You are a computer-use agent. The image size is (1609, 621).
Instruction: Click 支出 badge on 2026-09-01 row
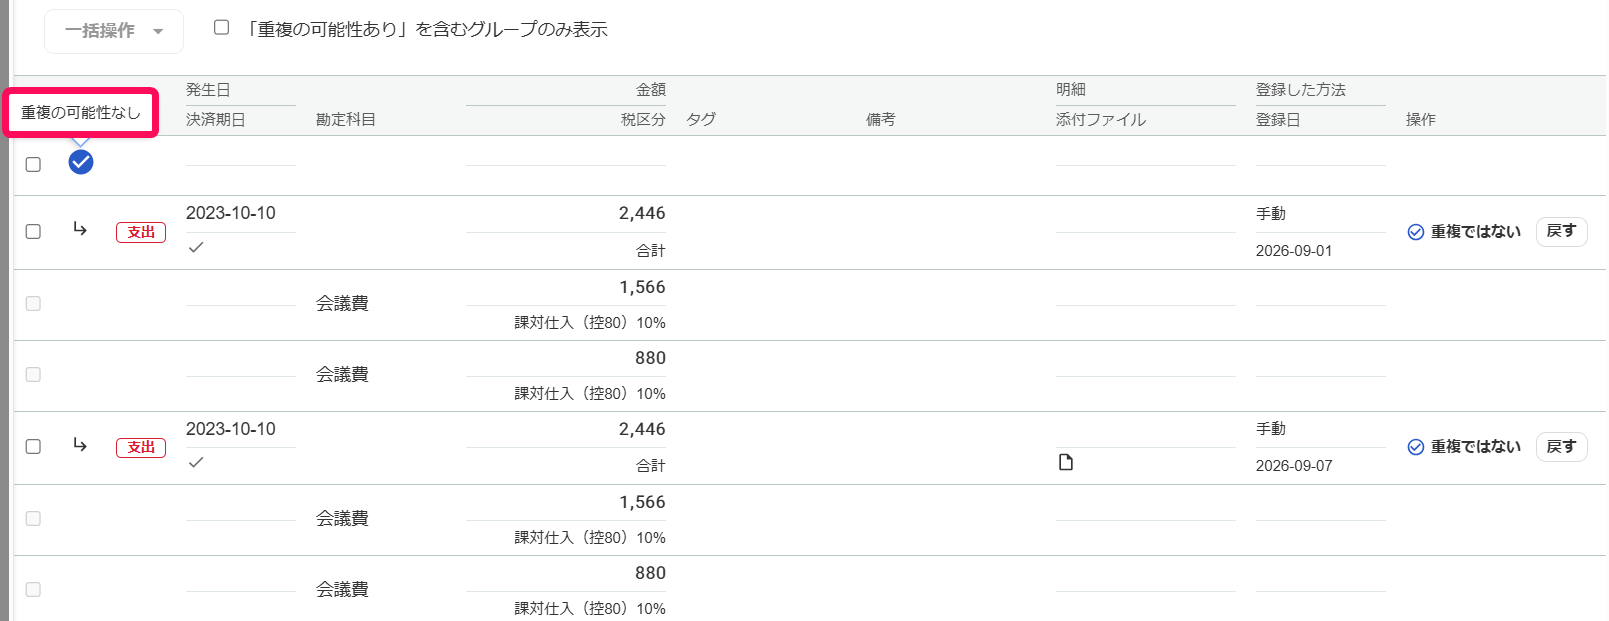(141, 232)
